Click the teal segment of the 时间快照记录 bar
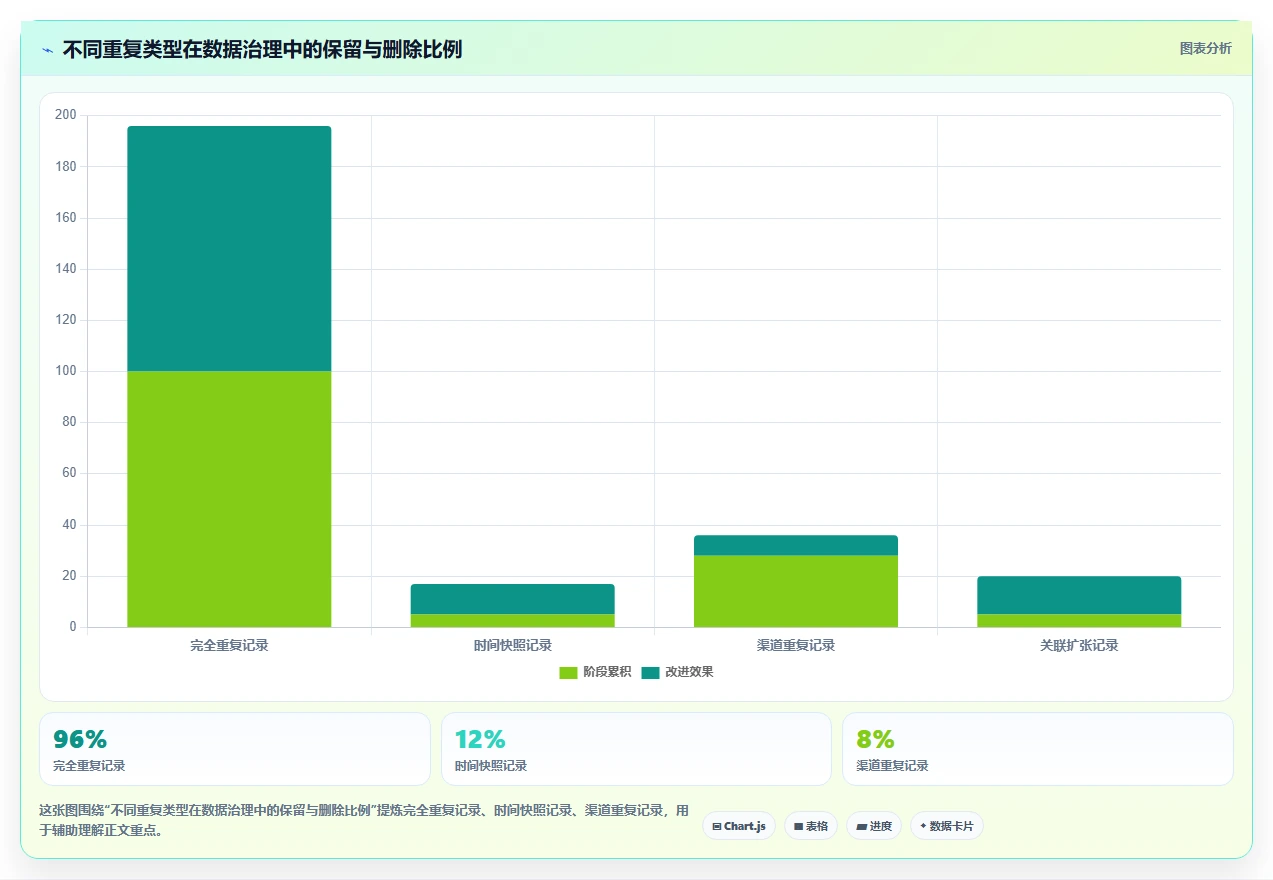 (512, 599)
